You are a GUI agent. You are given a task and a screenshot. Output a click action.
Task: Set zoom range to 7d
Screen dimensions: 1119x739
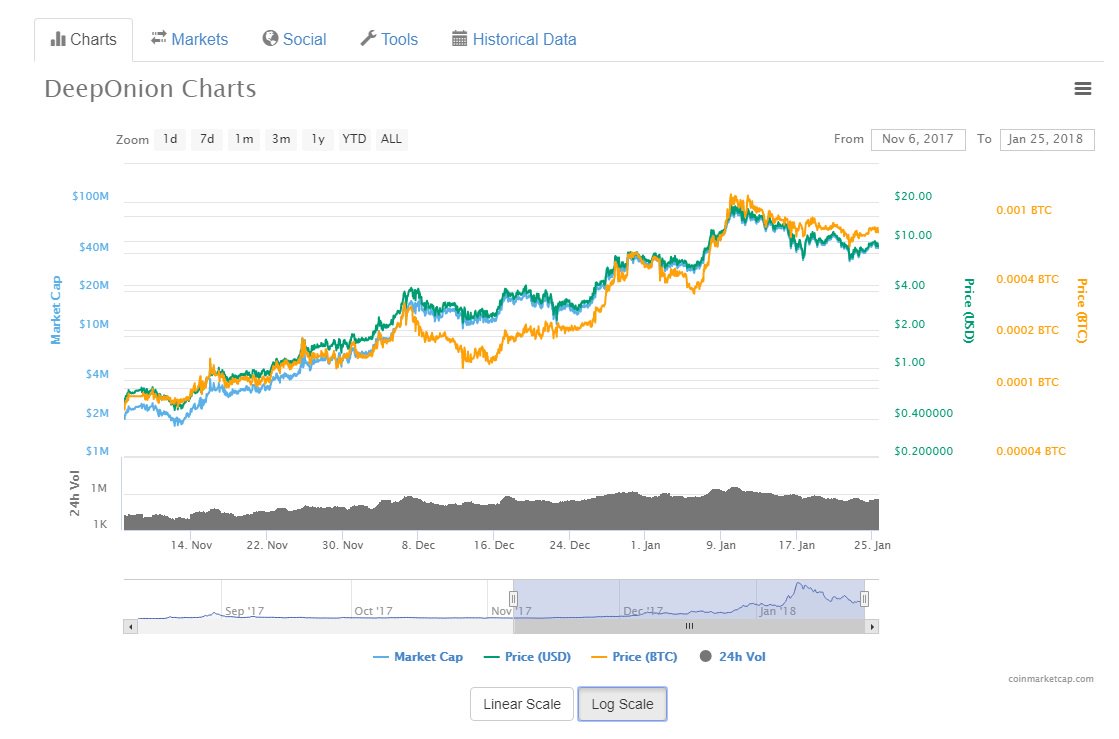point(207,139)
